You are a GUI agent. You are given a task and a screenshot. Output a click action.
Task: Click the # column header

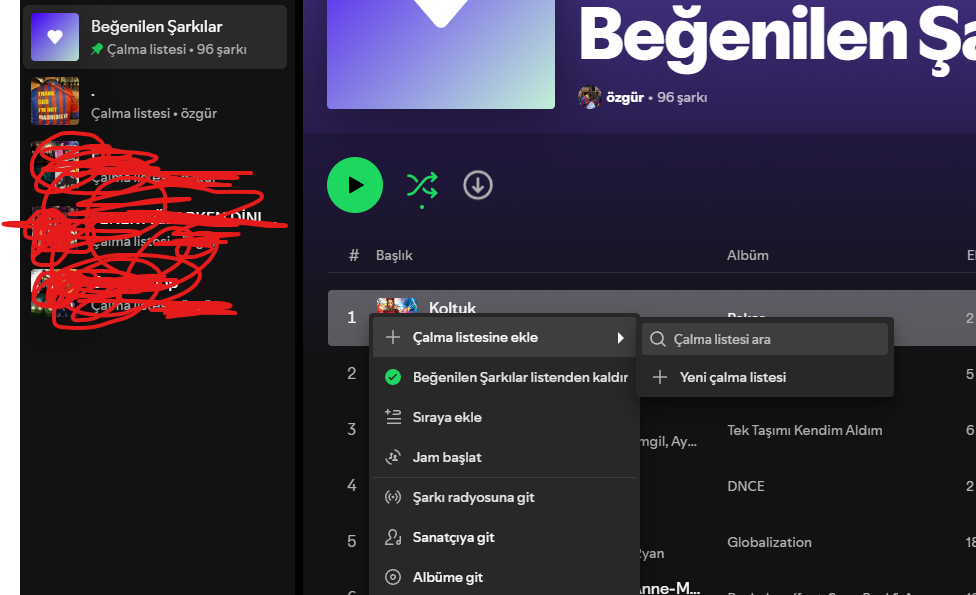point(354,255)
